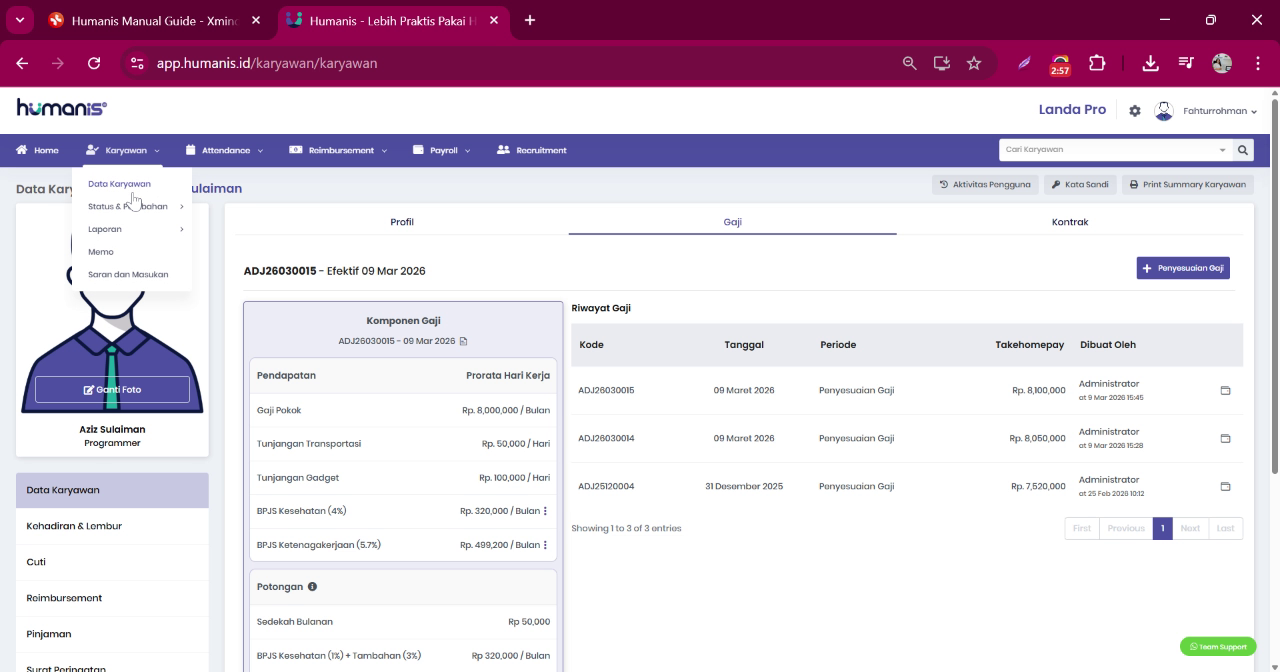Open three-dot menu for BPJS Ketenagakerjaan (5.7%)
Screen dimensions: 1280x672
545,545
